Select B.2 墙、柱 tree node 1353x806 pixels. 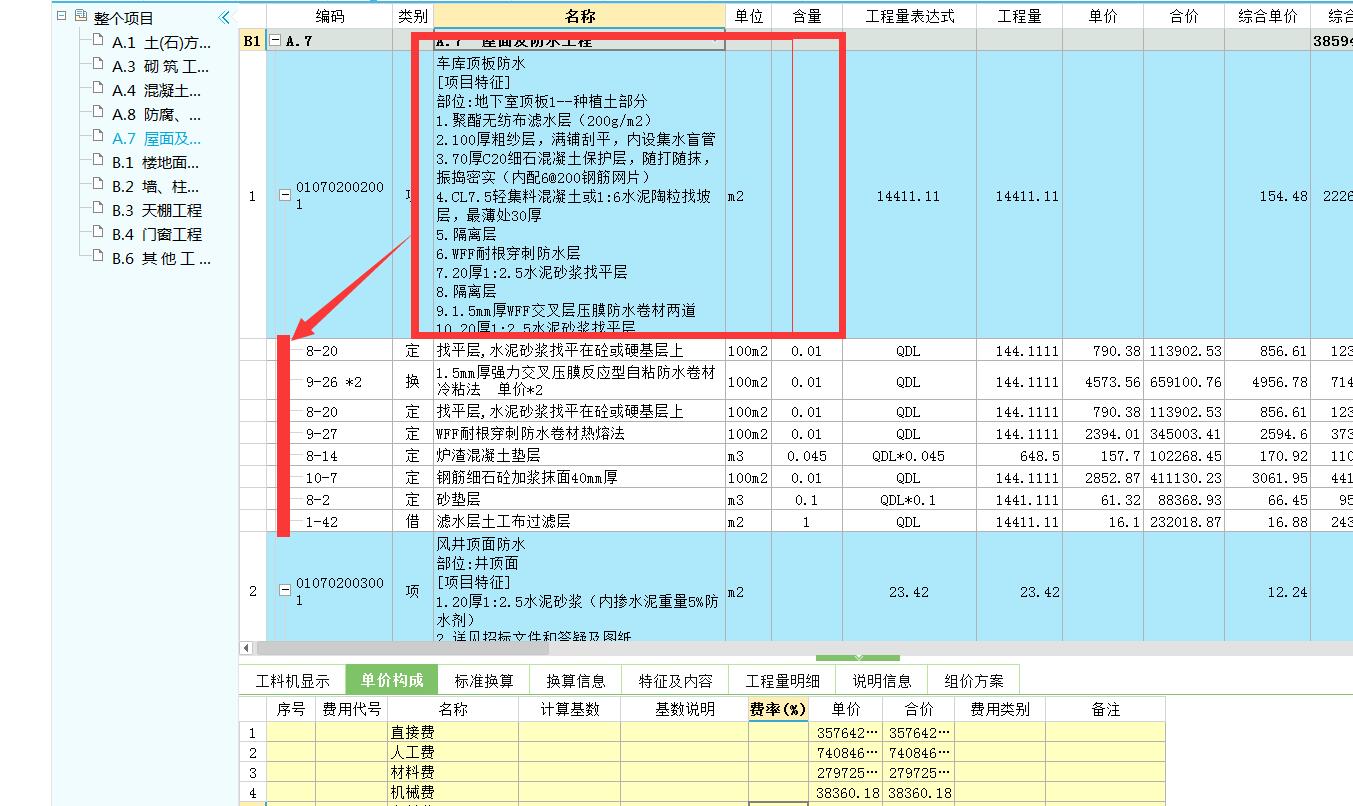(x=156, y=186)
